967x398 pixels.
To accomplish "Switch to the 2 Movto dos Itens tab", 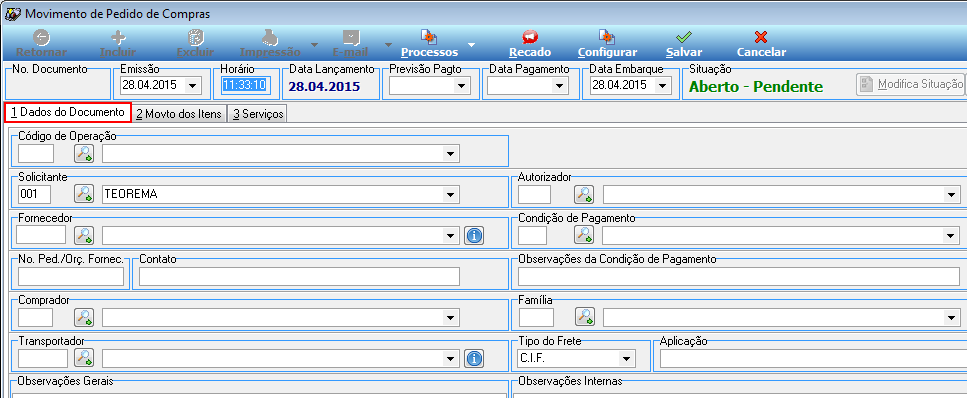I will pyautogui.click(x=179, y=114).
